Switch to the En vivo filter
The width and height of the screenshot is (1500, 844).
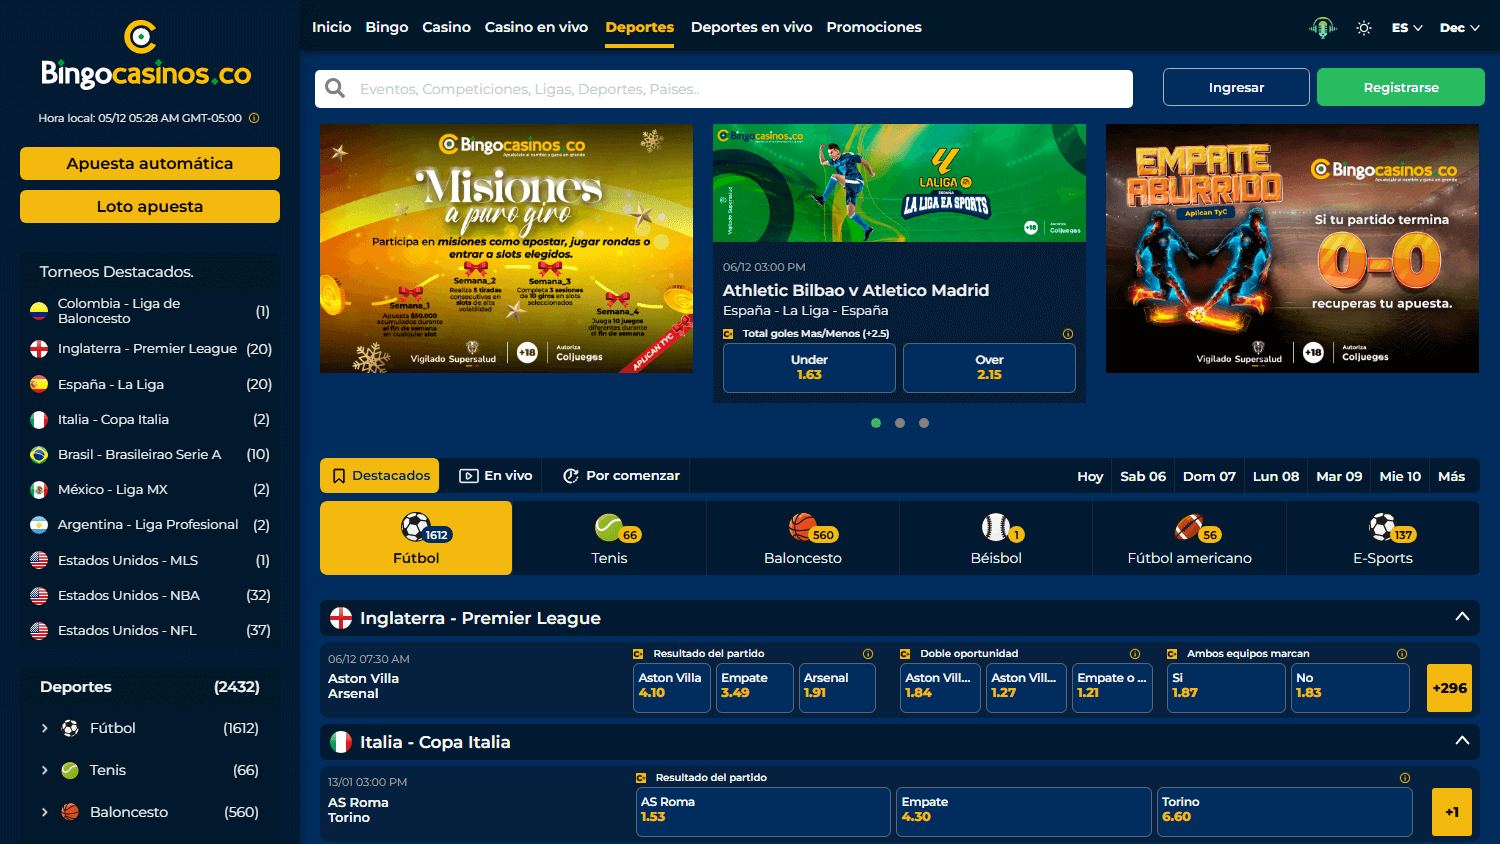494,475
